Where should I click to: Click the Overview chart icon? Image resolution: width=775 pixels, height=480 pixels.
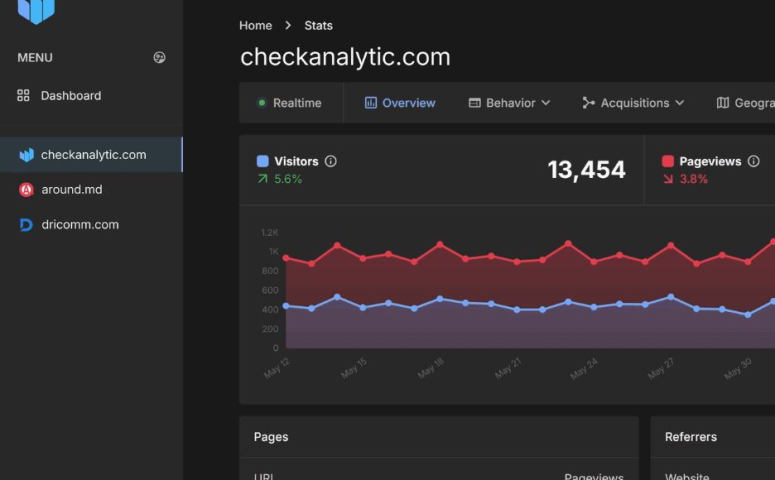(371, 103)
